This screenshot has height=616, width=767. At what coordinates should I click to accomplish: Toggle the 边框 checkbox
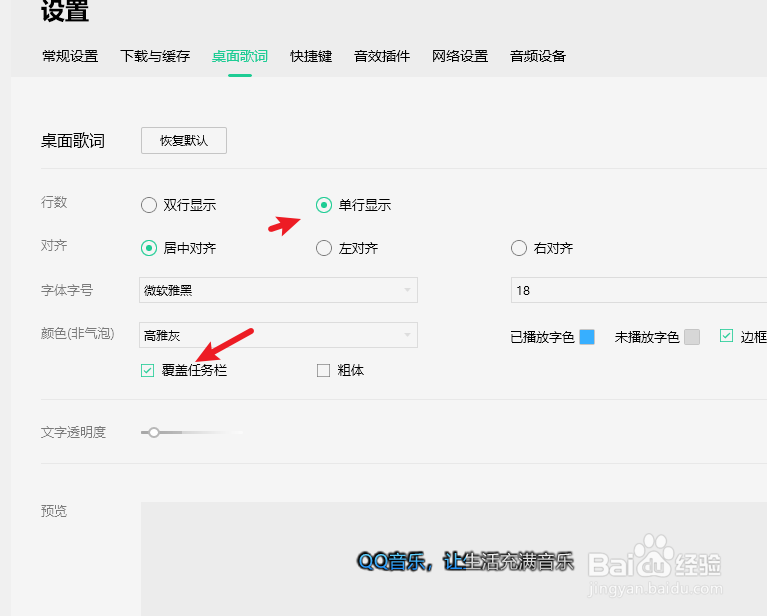726,336
